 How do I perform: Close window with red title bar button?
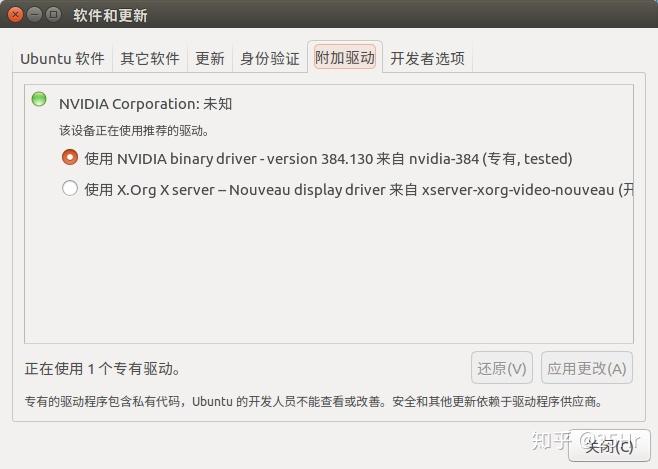16,15
